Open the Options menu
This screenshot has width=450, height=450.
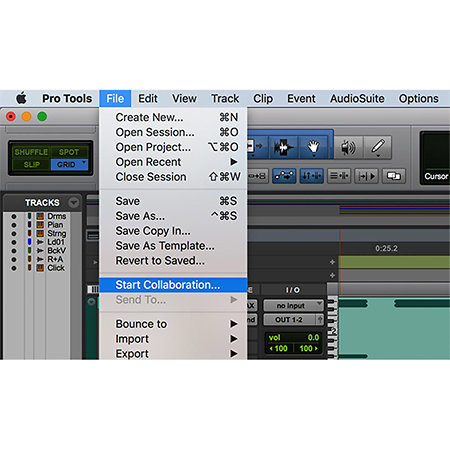tap(419, 98)
